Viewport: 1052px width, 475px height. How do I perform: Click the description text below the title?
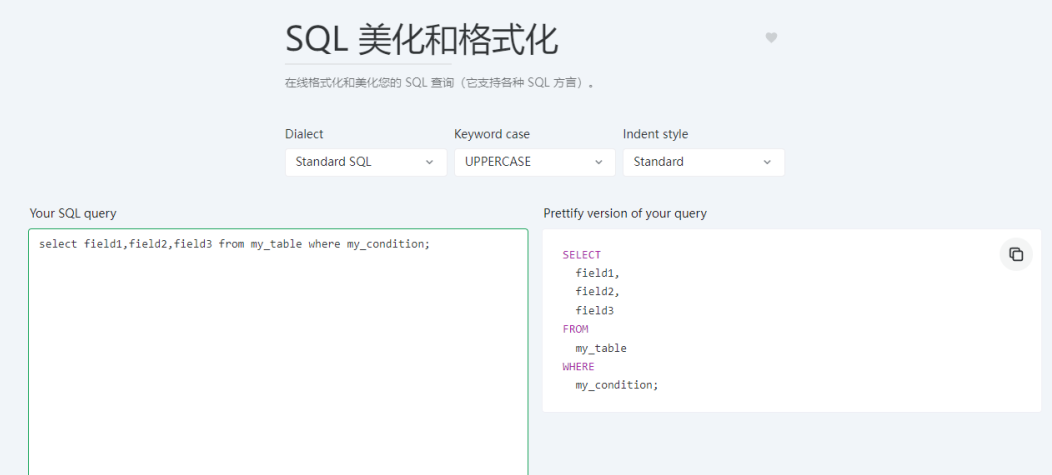coord(440,83)
